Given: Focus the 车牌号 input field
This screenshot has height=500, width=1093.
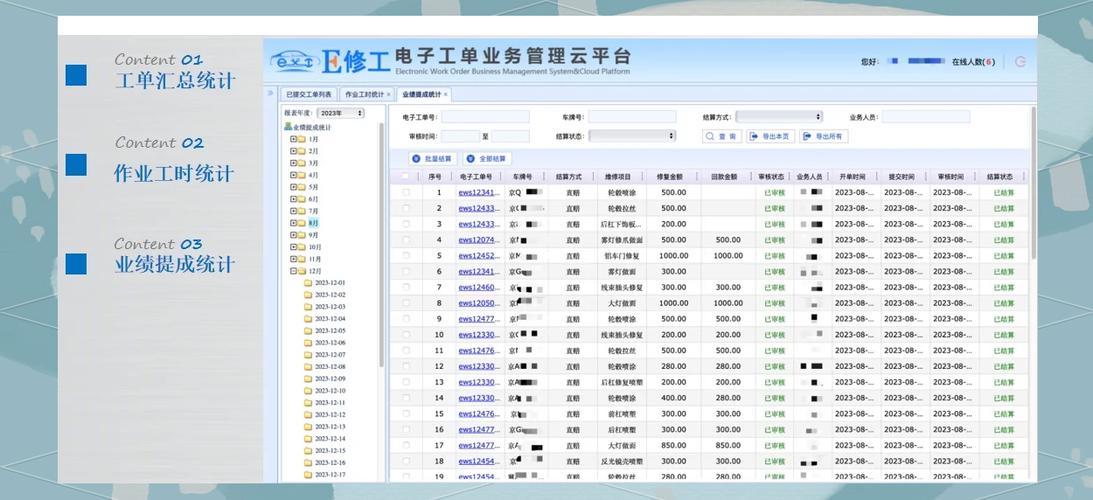Looking at the screenshot, I should tap(632, 117).
